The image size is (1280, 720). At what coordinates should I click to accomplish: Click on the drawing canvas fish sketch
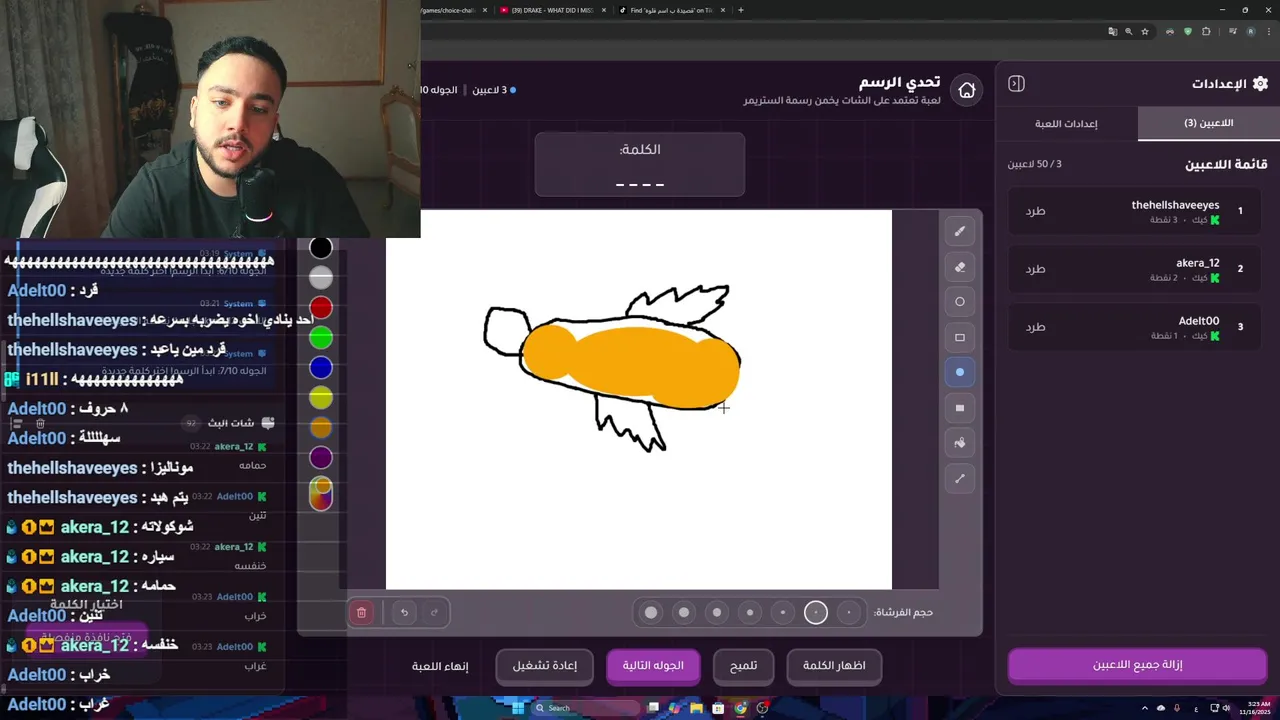613,368
